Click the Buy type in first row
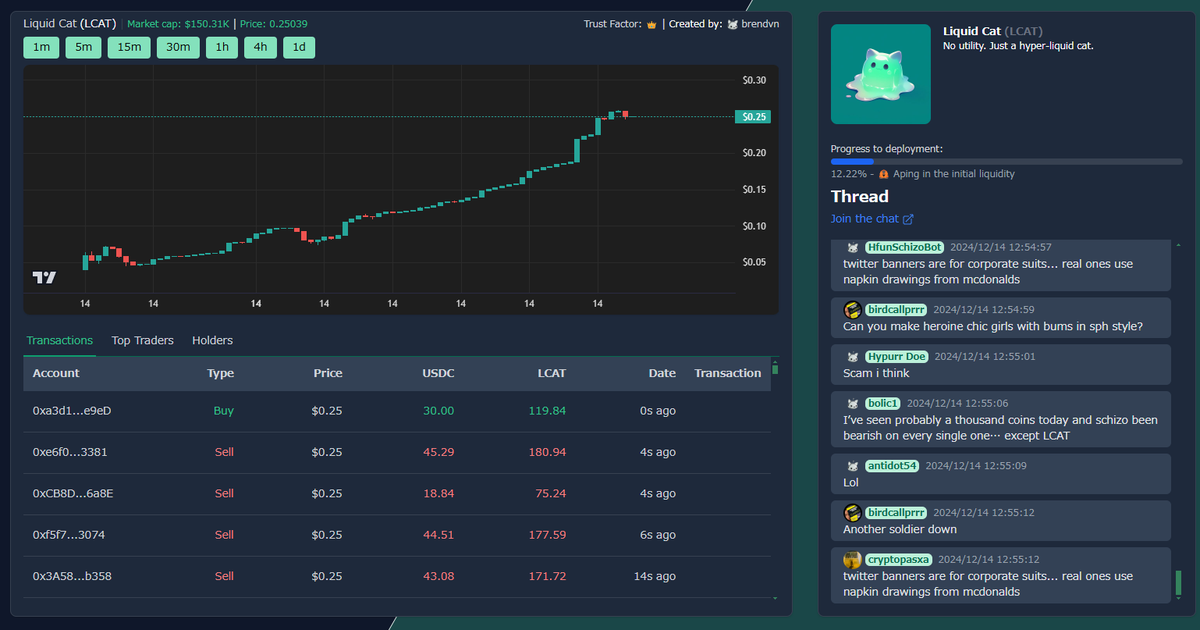 (x=224, y=411)
